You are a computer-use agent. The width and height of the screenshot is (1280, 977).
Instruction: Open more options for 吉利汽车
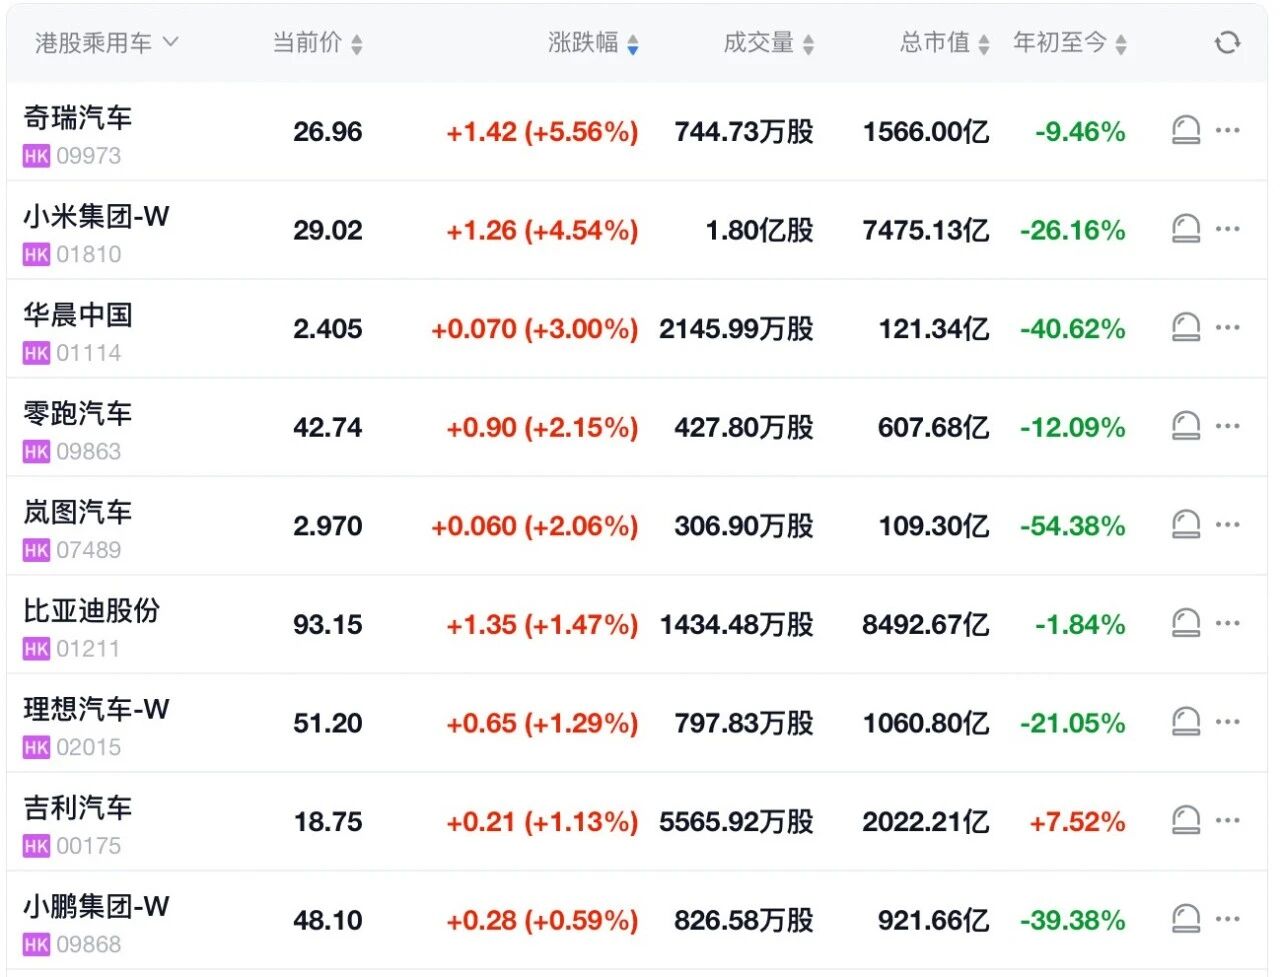pos(1228,820)
